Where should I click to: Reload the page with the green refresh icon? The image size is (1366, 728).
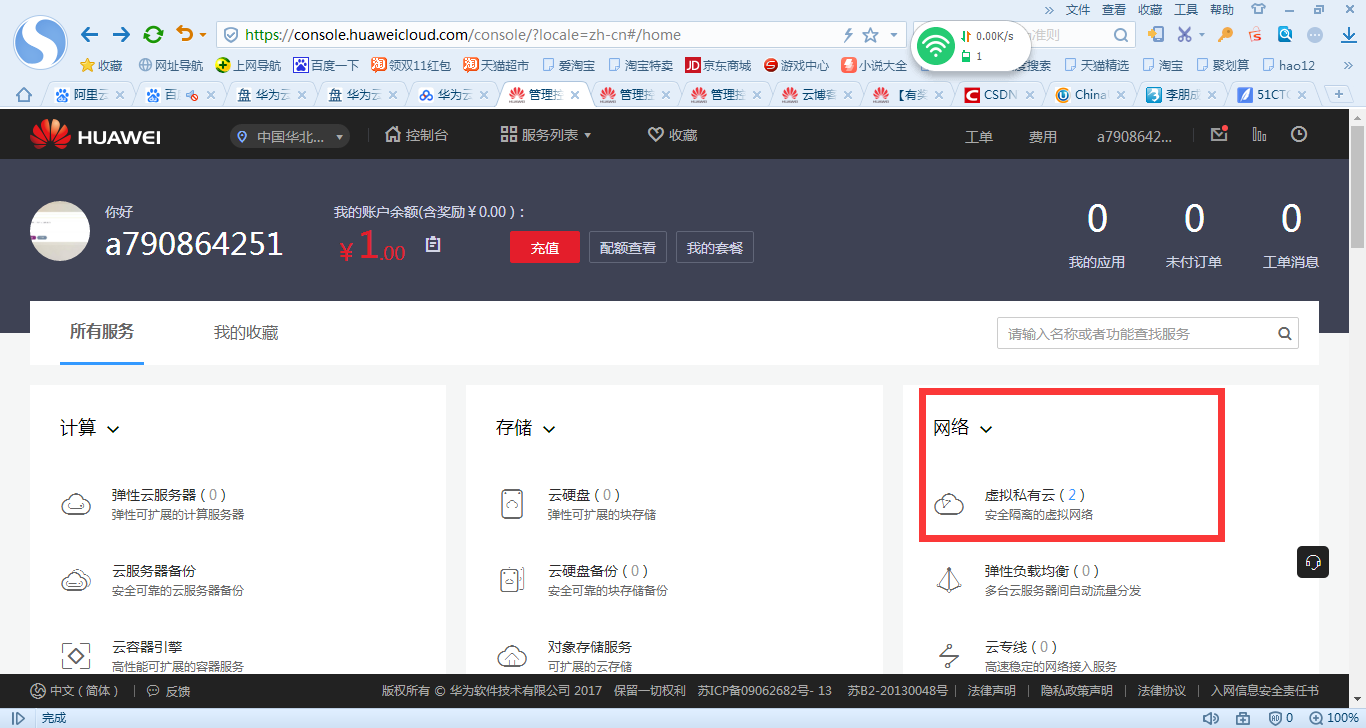coord(153,35)
